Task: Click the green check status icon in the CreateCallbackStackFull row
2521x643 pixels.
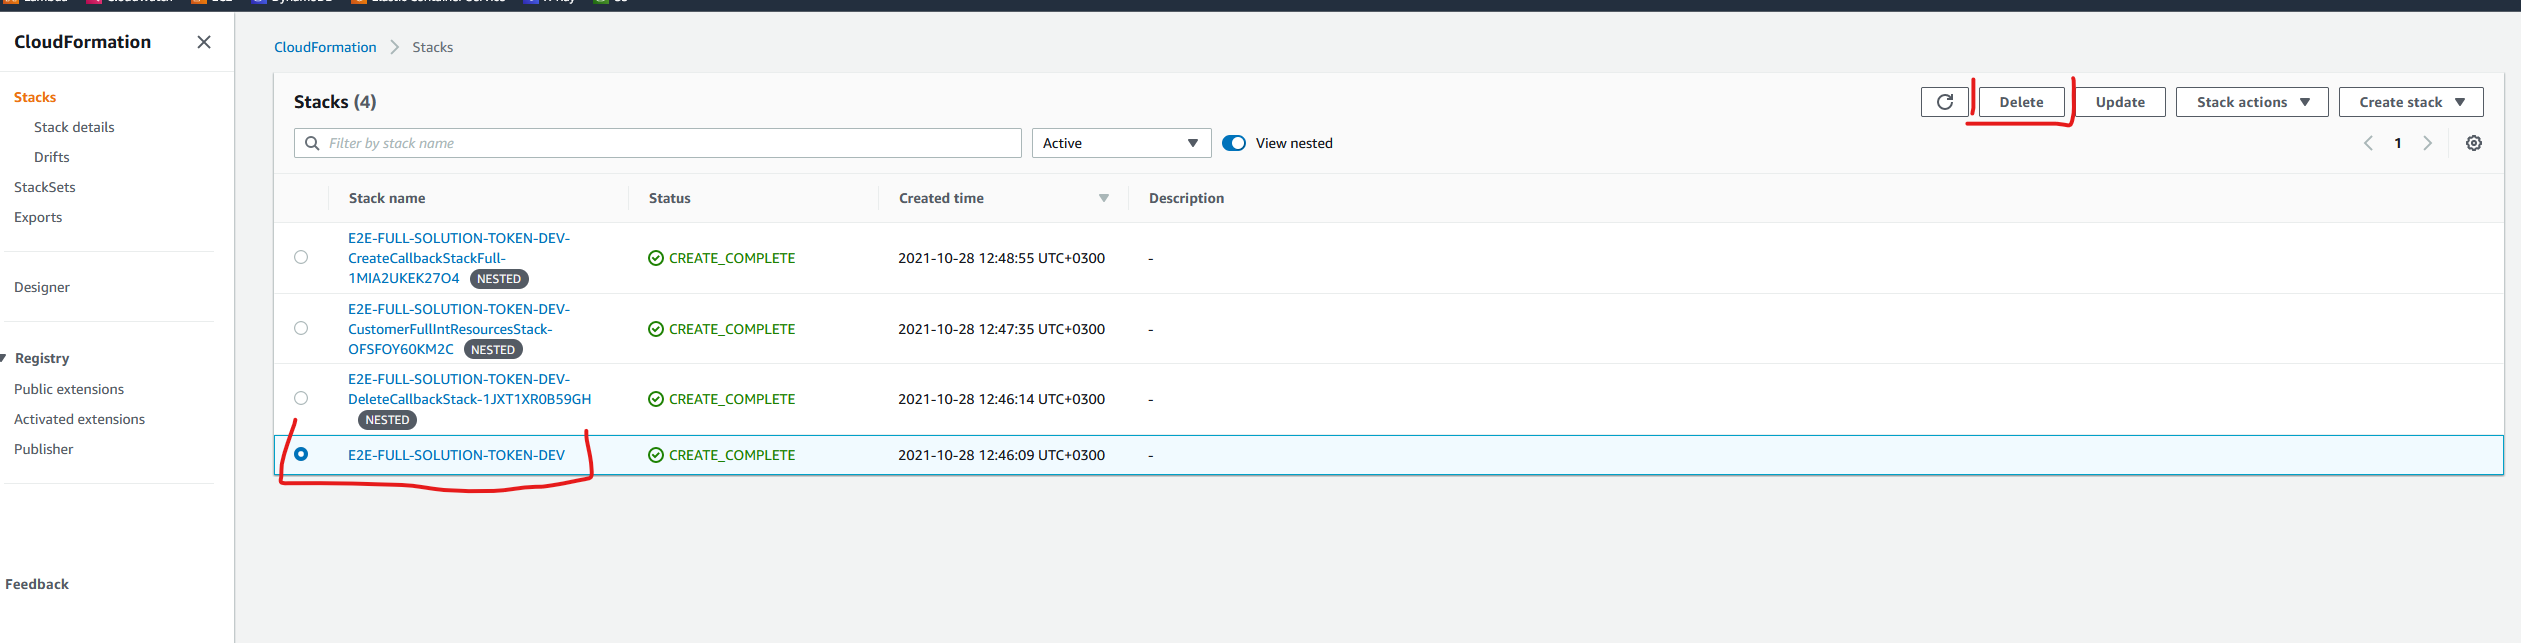Action: click(656, 258)
